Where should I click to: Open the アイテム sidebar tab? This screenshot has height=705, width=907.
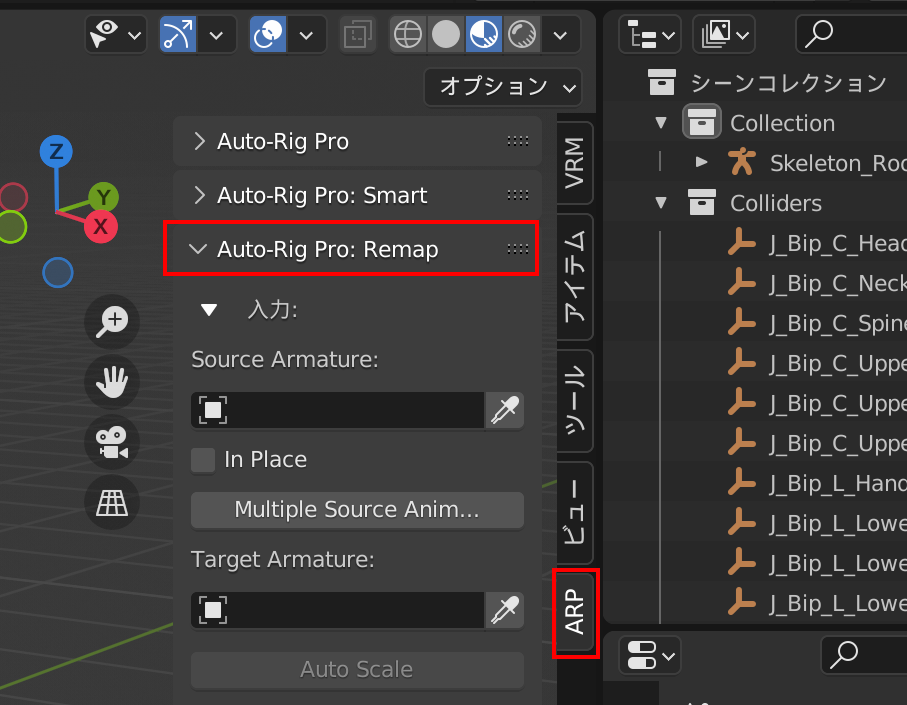click(574, 276)
